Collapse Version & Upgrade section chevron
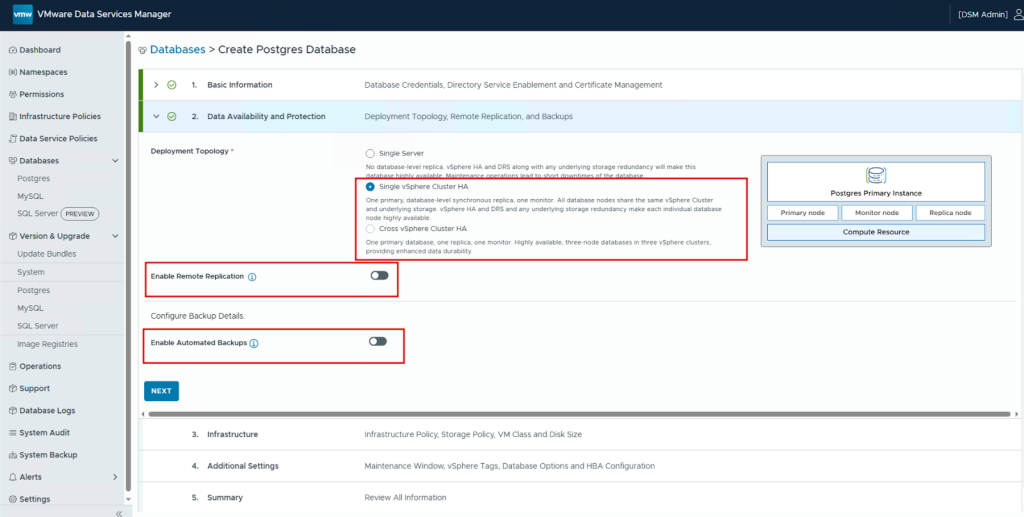 tap(116, 236)
